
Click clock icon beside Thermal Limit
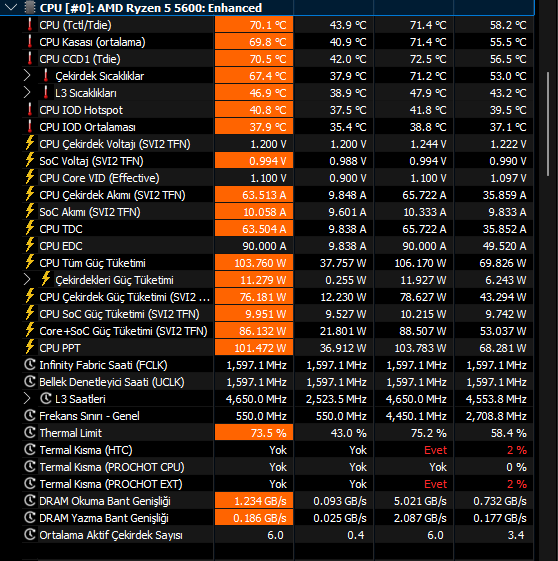click(x=30, y=433)
